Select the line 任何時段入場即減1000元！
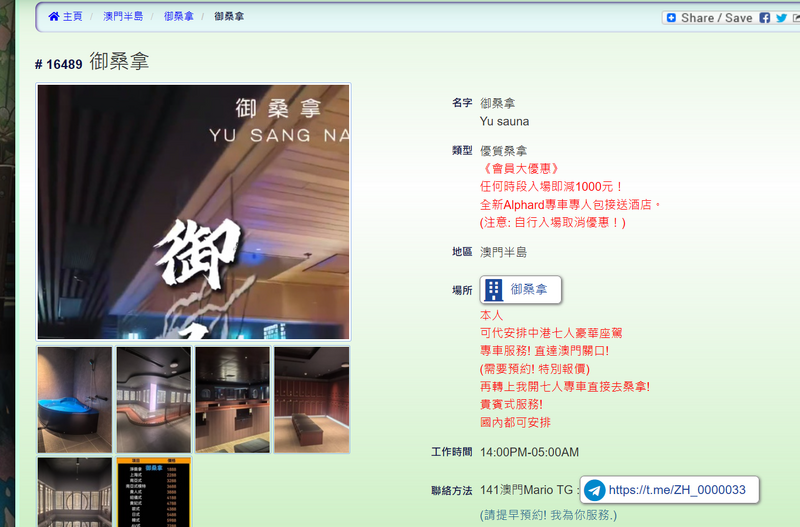Viewport: 800px width, 527px height. coord(551,187)
